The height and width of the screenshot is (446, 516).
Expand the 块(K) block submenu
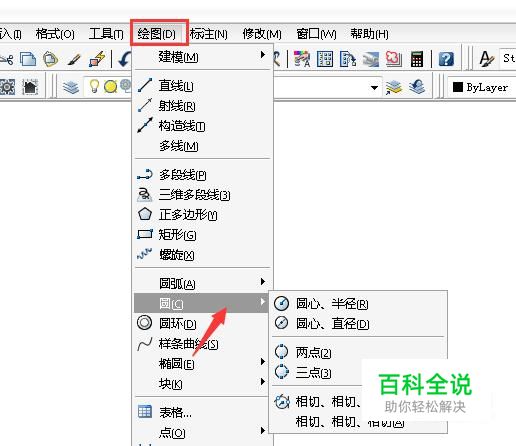coord(202,384)
